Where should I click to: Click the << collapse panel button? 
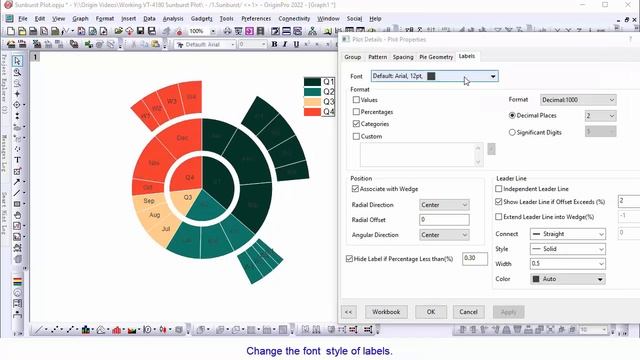348,312
